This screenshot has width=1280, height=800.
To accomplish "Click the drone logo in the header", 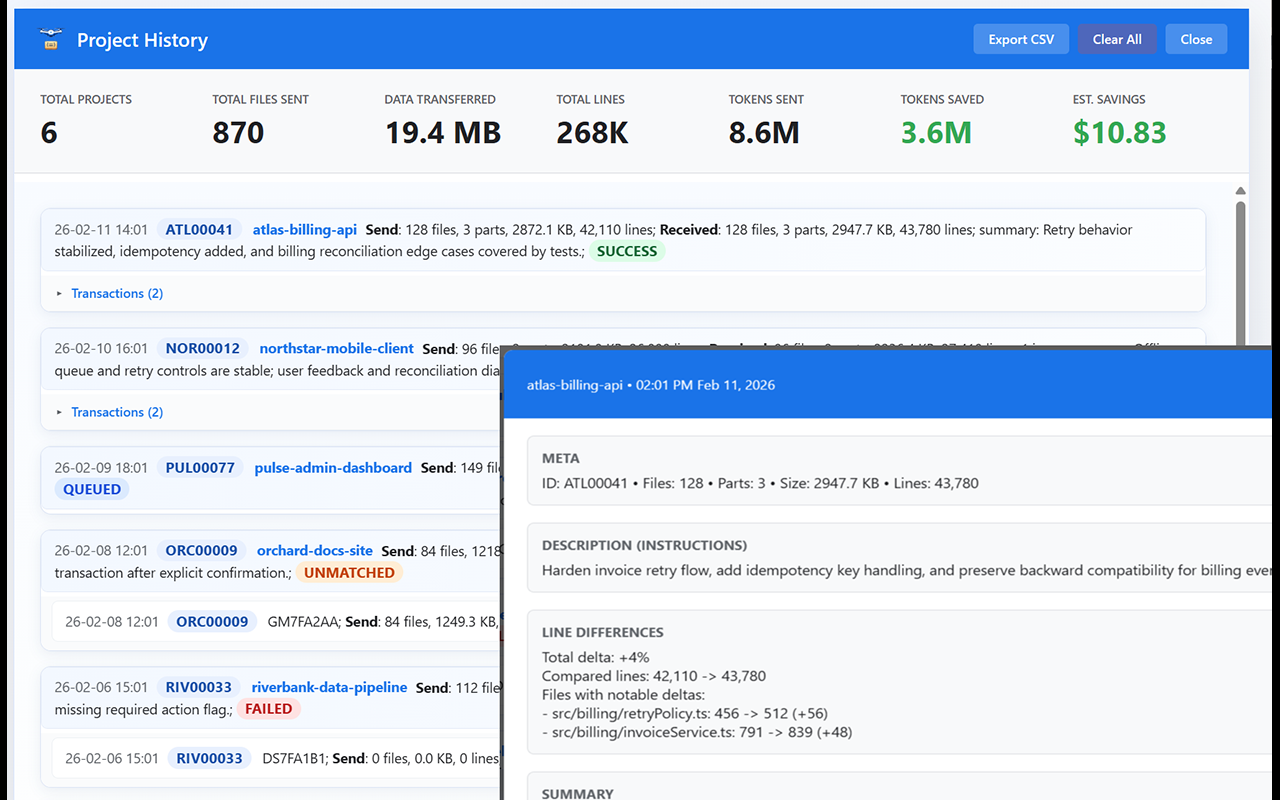I will coord(48,38).
